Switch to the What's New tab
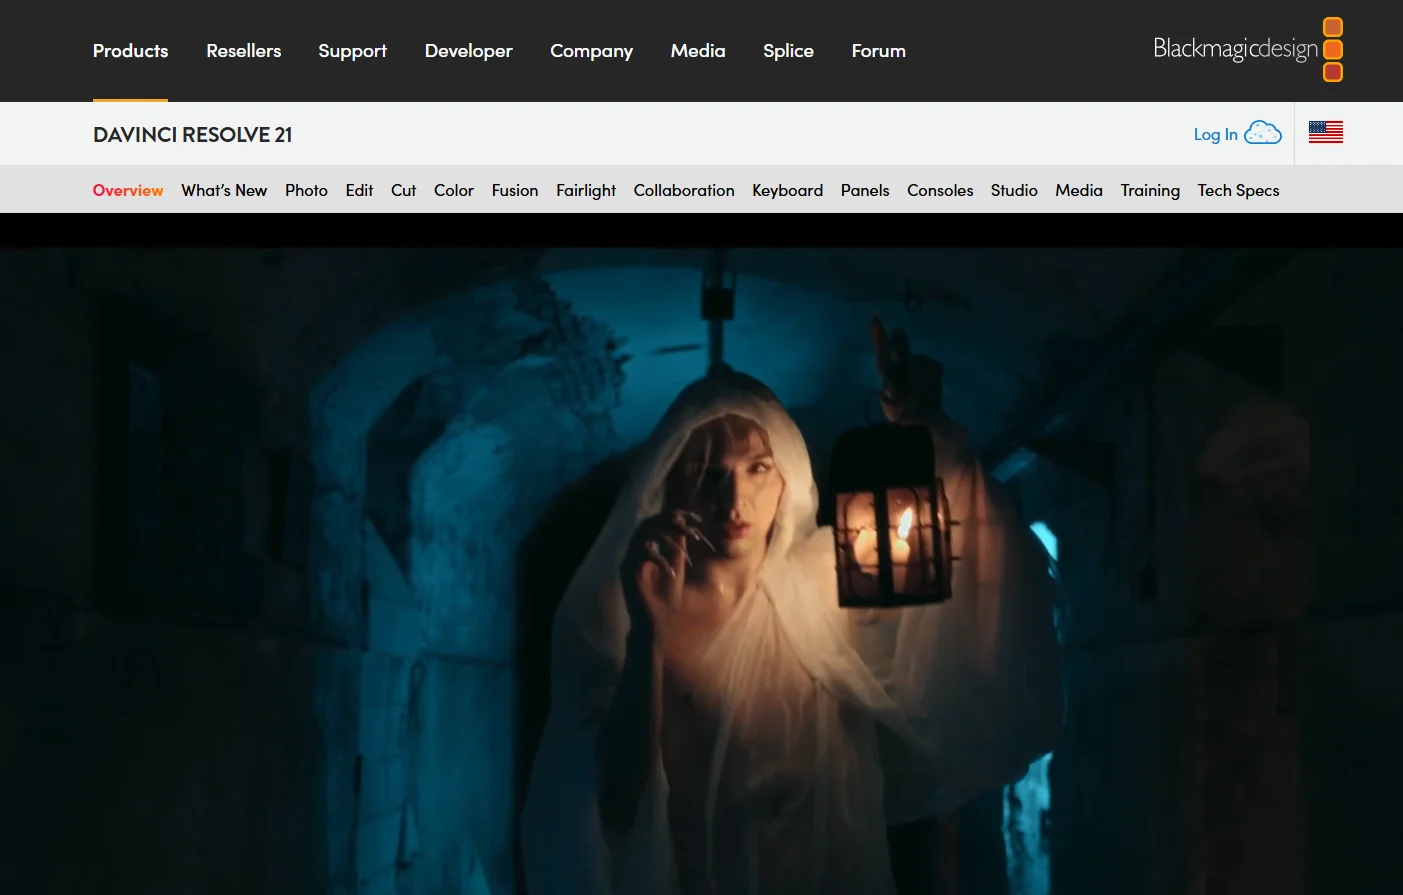This screenshot has width=1403, height=895. [224, 190]
